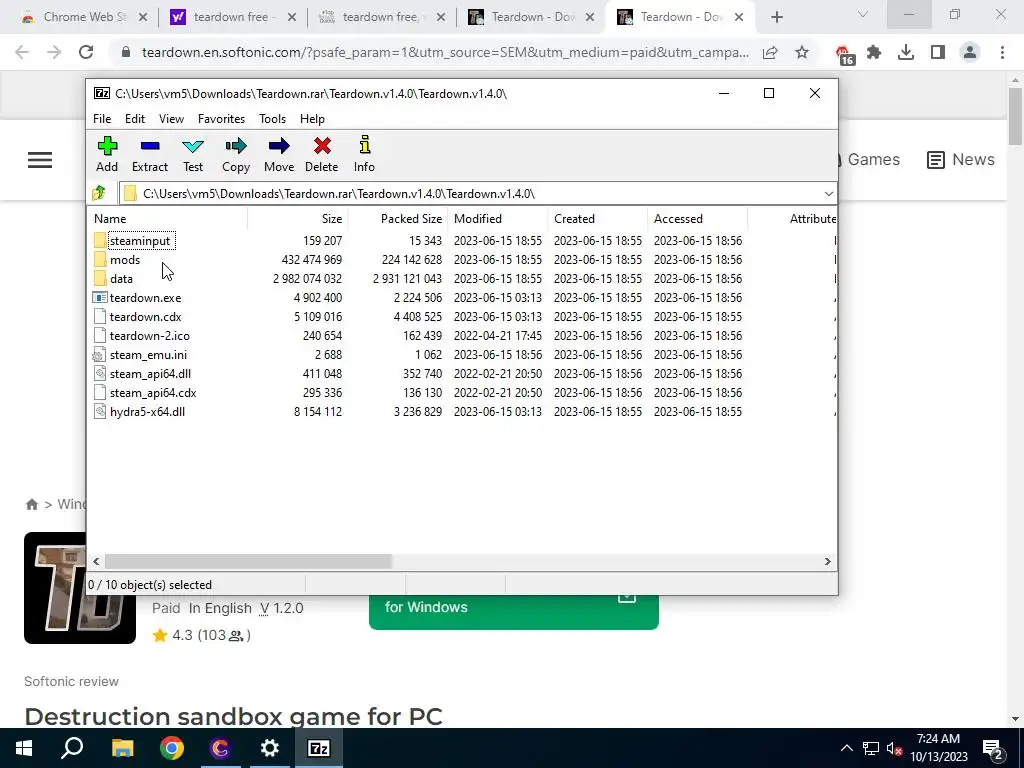Open Chrome downloads icon
The image size is (1024, 768).
pyautogui.click(x=906, y=52)
